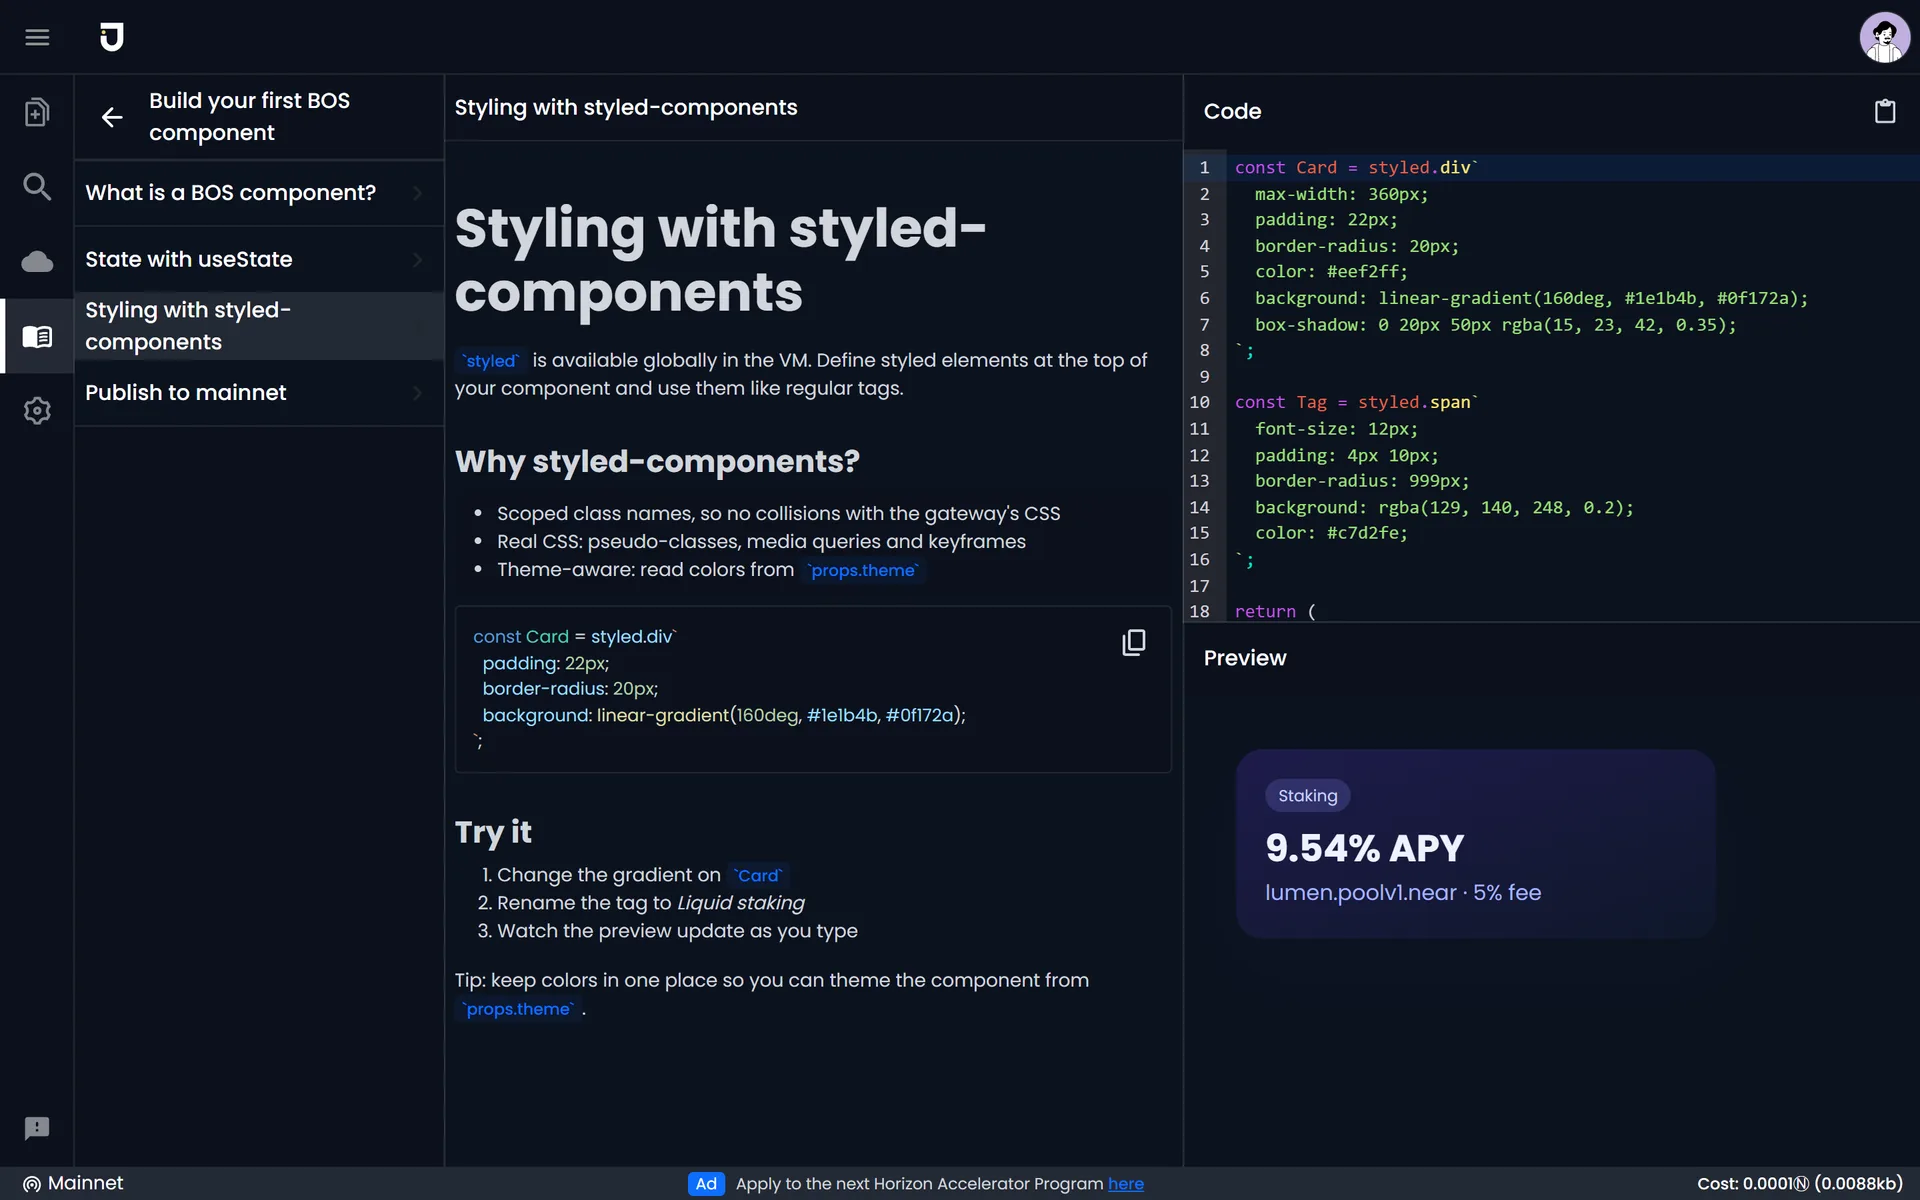The width and height of the screenshot is (1920, 1200).
Task: Follow the Horizon Accelerator 'here' link
Action: point(1125,1184)
